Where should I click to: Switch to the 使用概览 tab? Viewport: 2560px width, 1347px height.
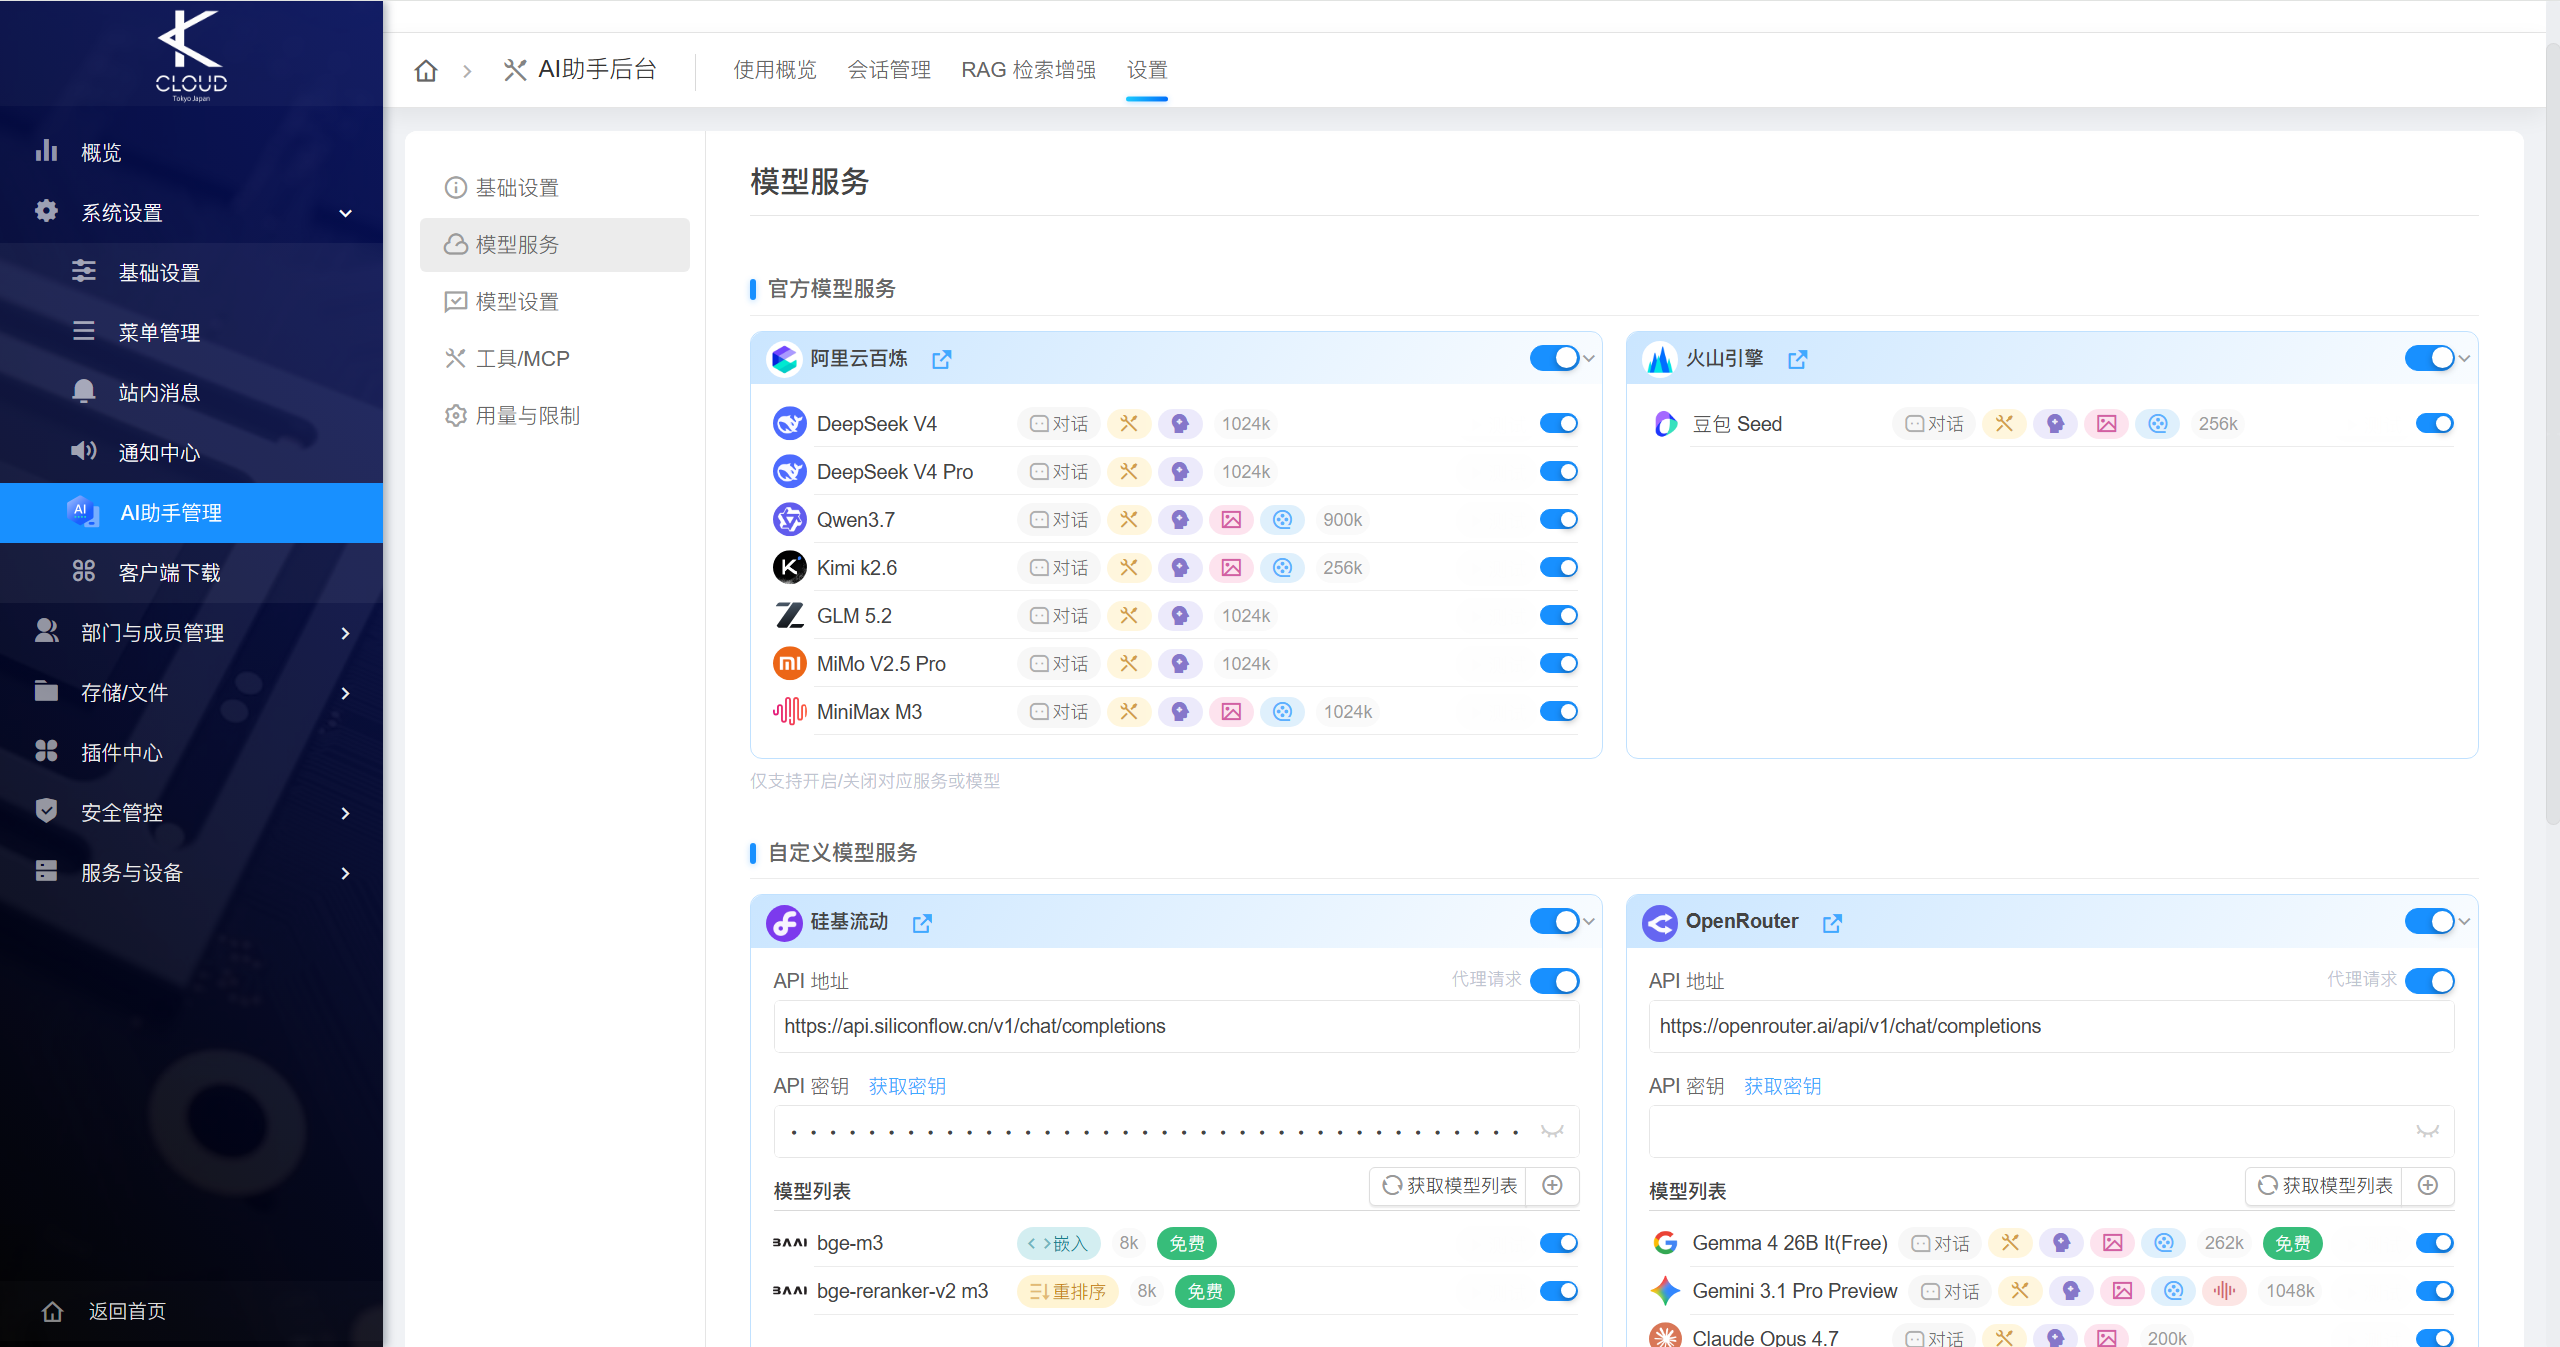click(x=775, y=70)
